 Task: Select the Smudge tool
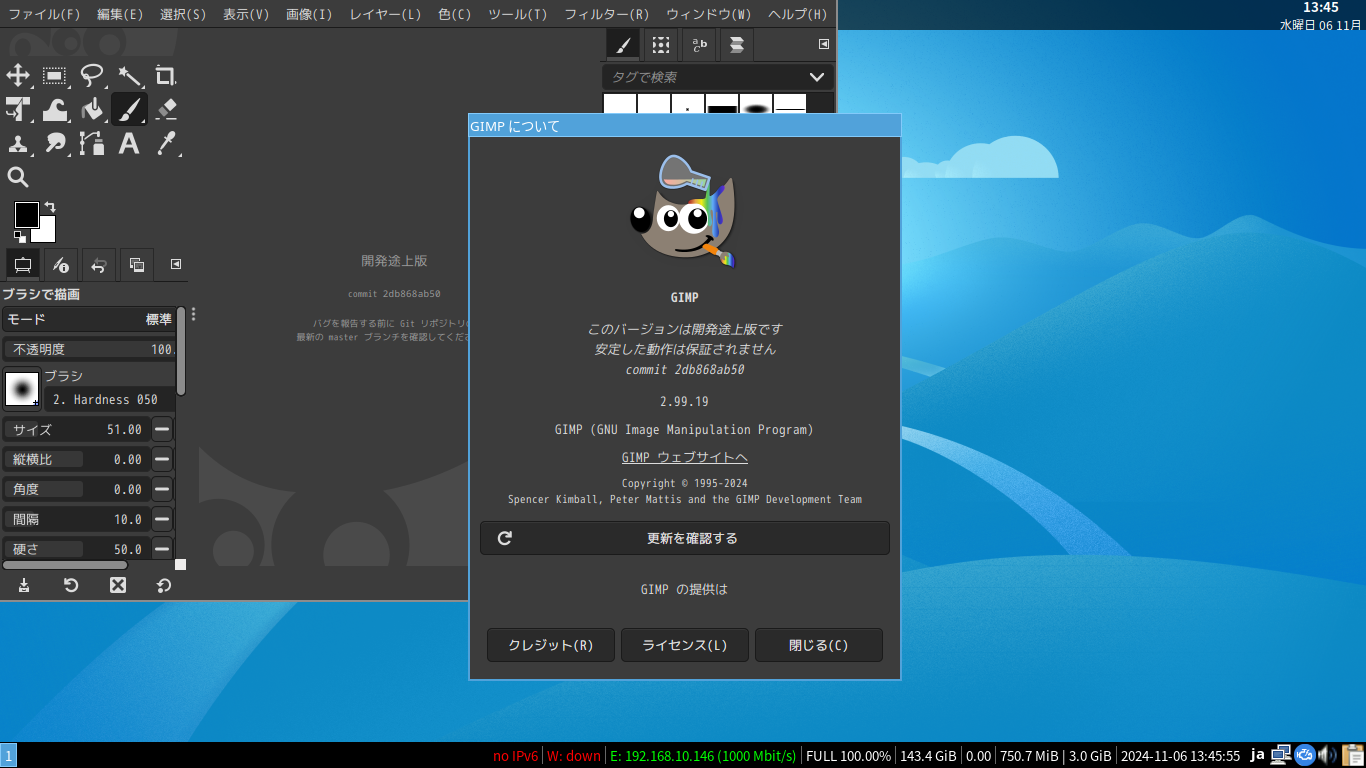coord(55,143)
